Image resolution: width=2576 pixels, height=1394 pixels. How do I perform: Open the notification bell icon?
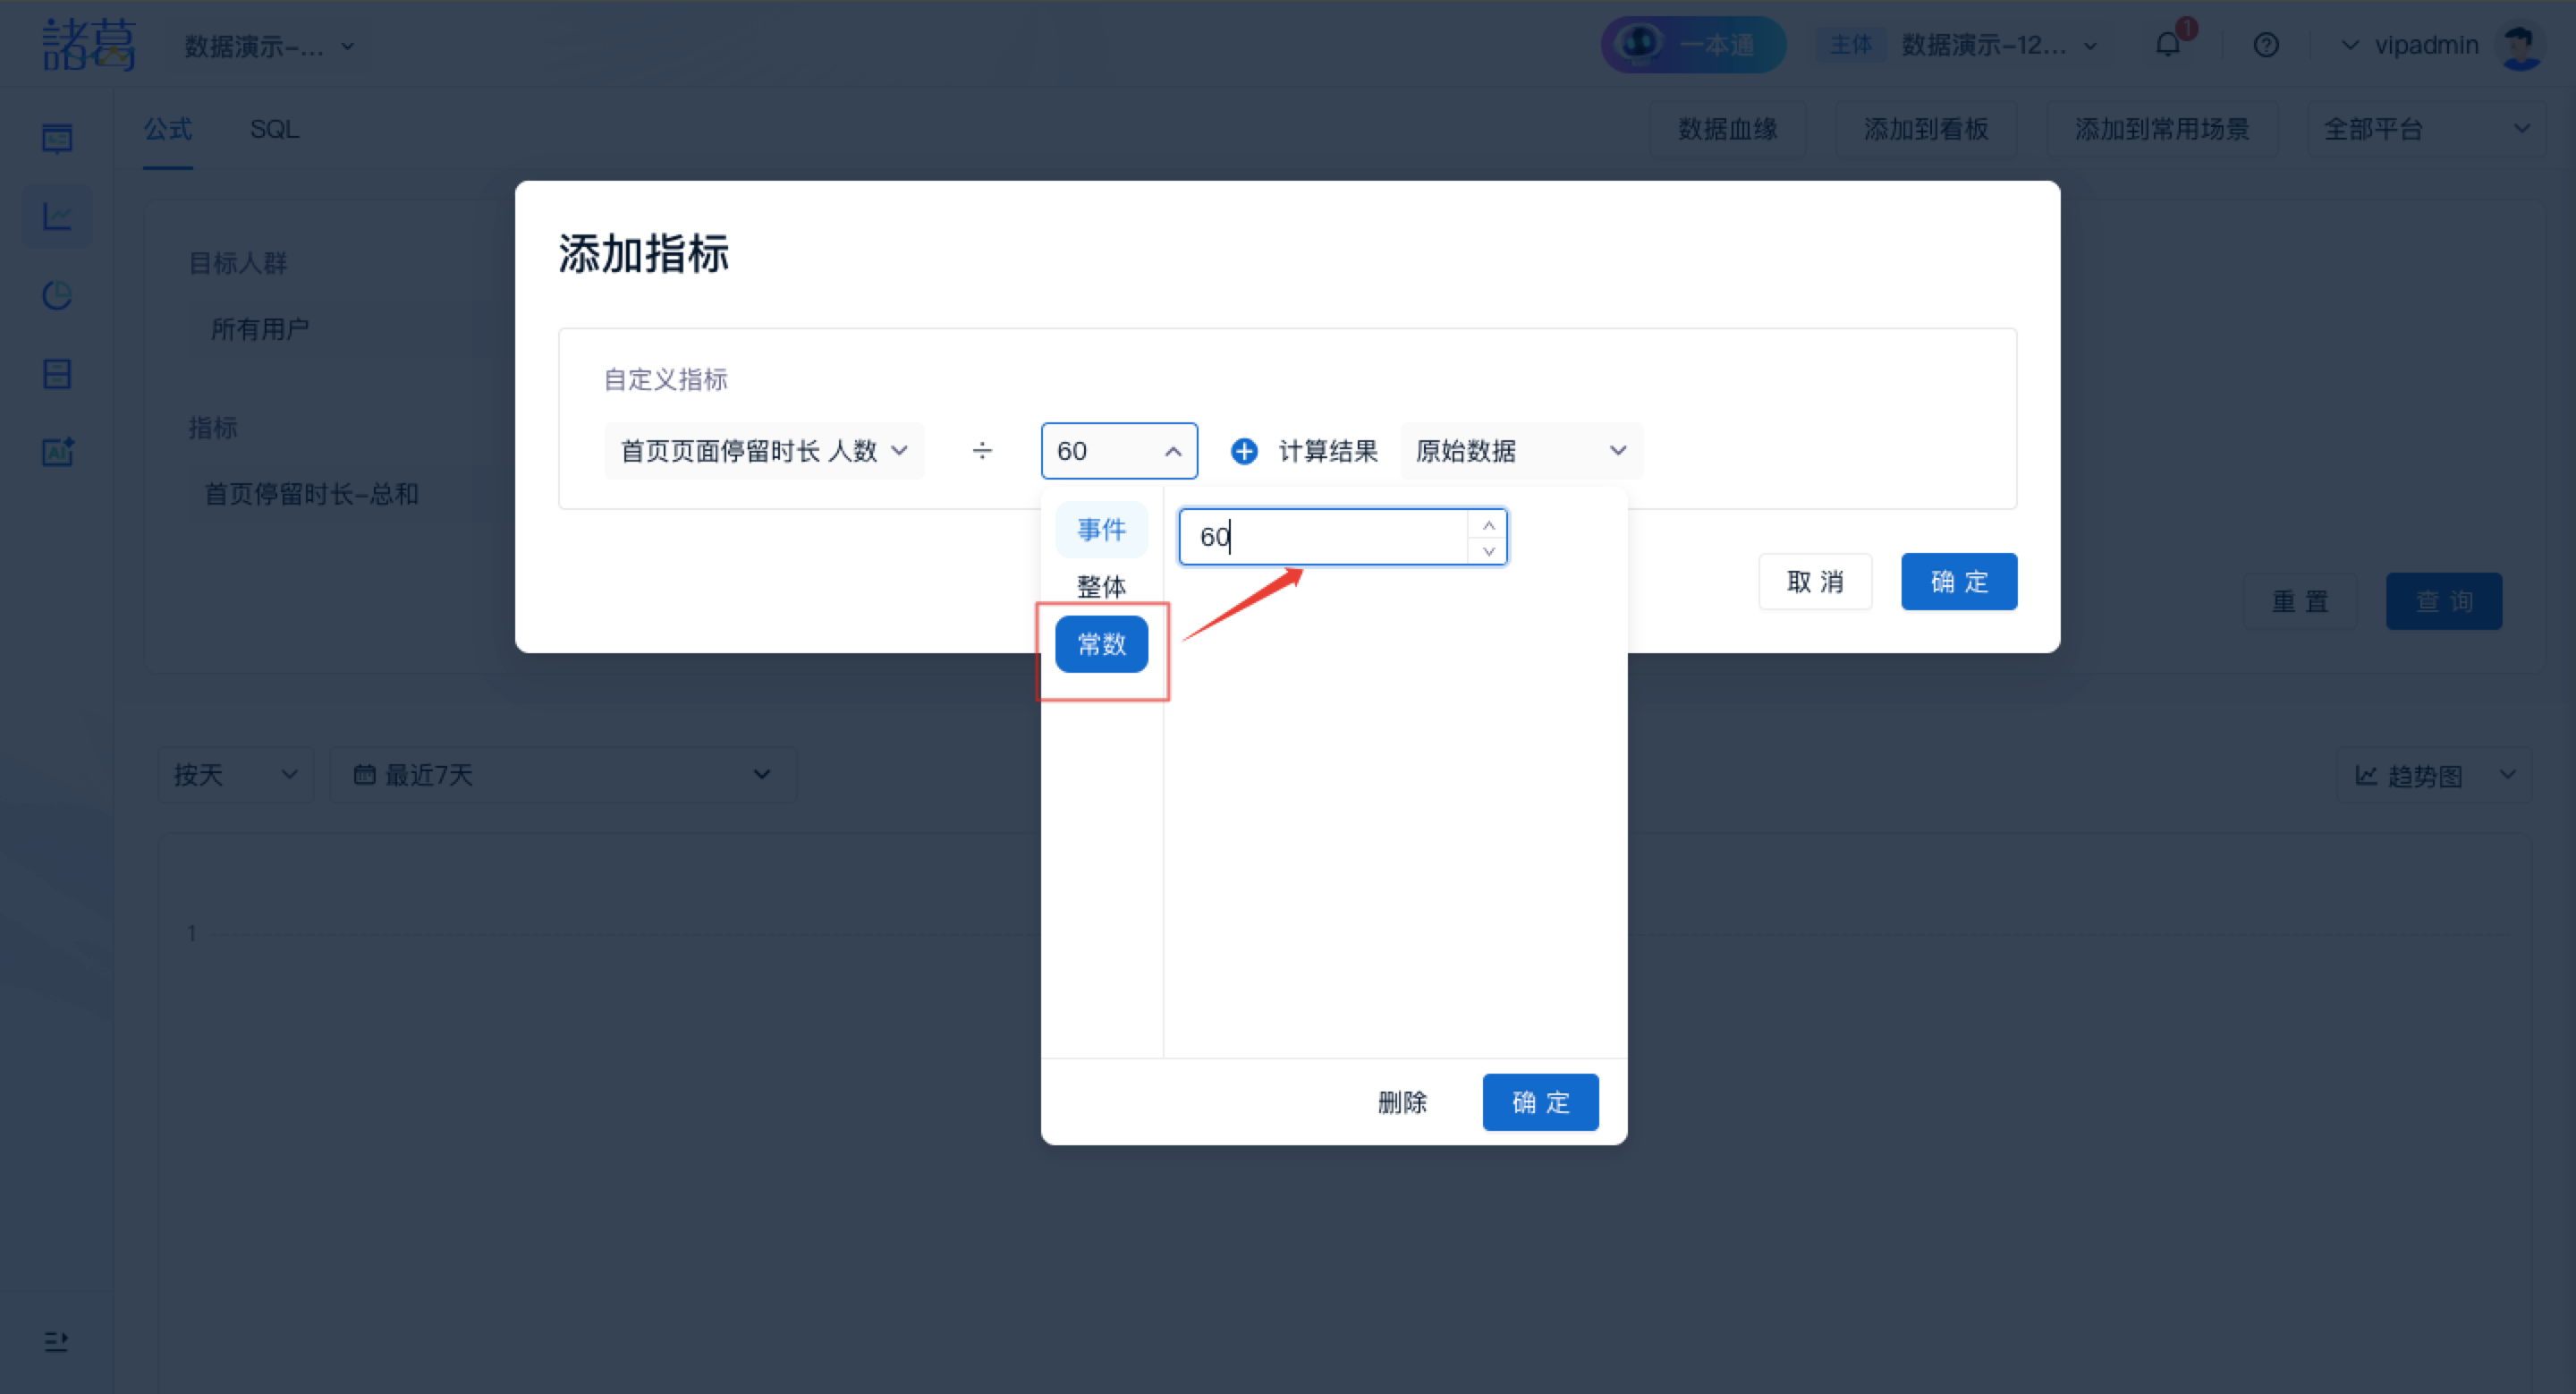[2167, 45]
